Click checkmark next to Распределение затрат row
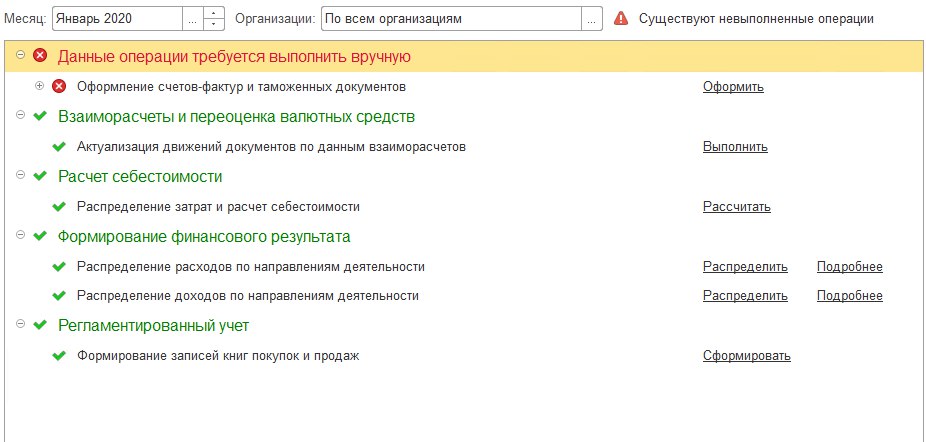Viewport: 926px width, 442px height. [59, 207]
